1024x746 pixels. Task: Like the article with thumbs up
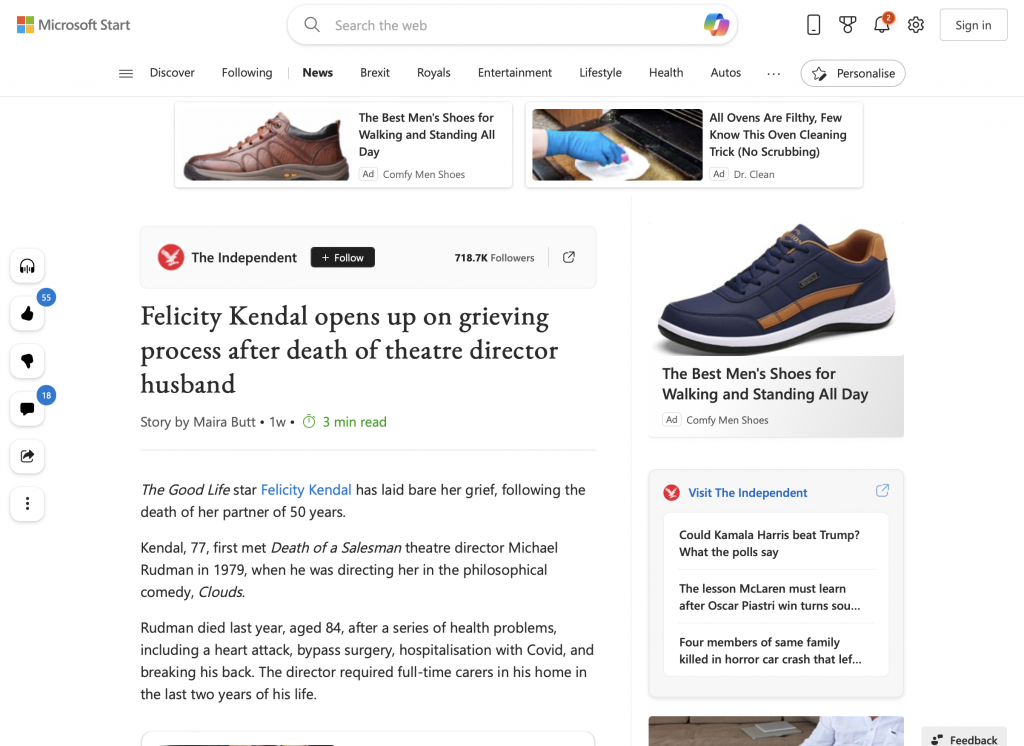(x=27, y=314)
